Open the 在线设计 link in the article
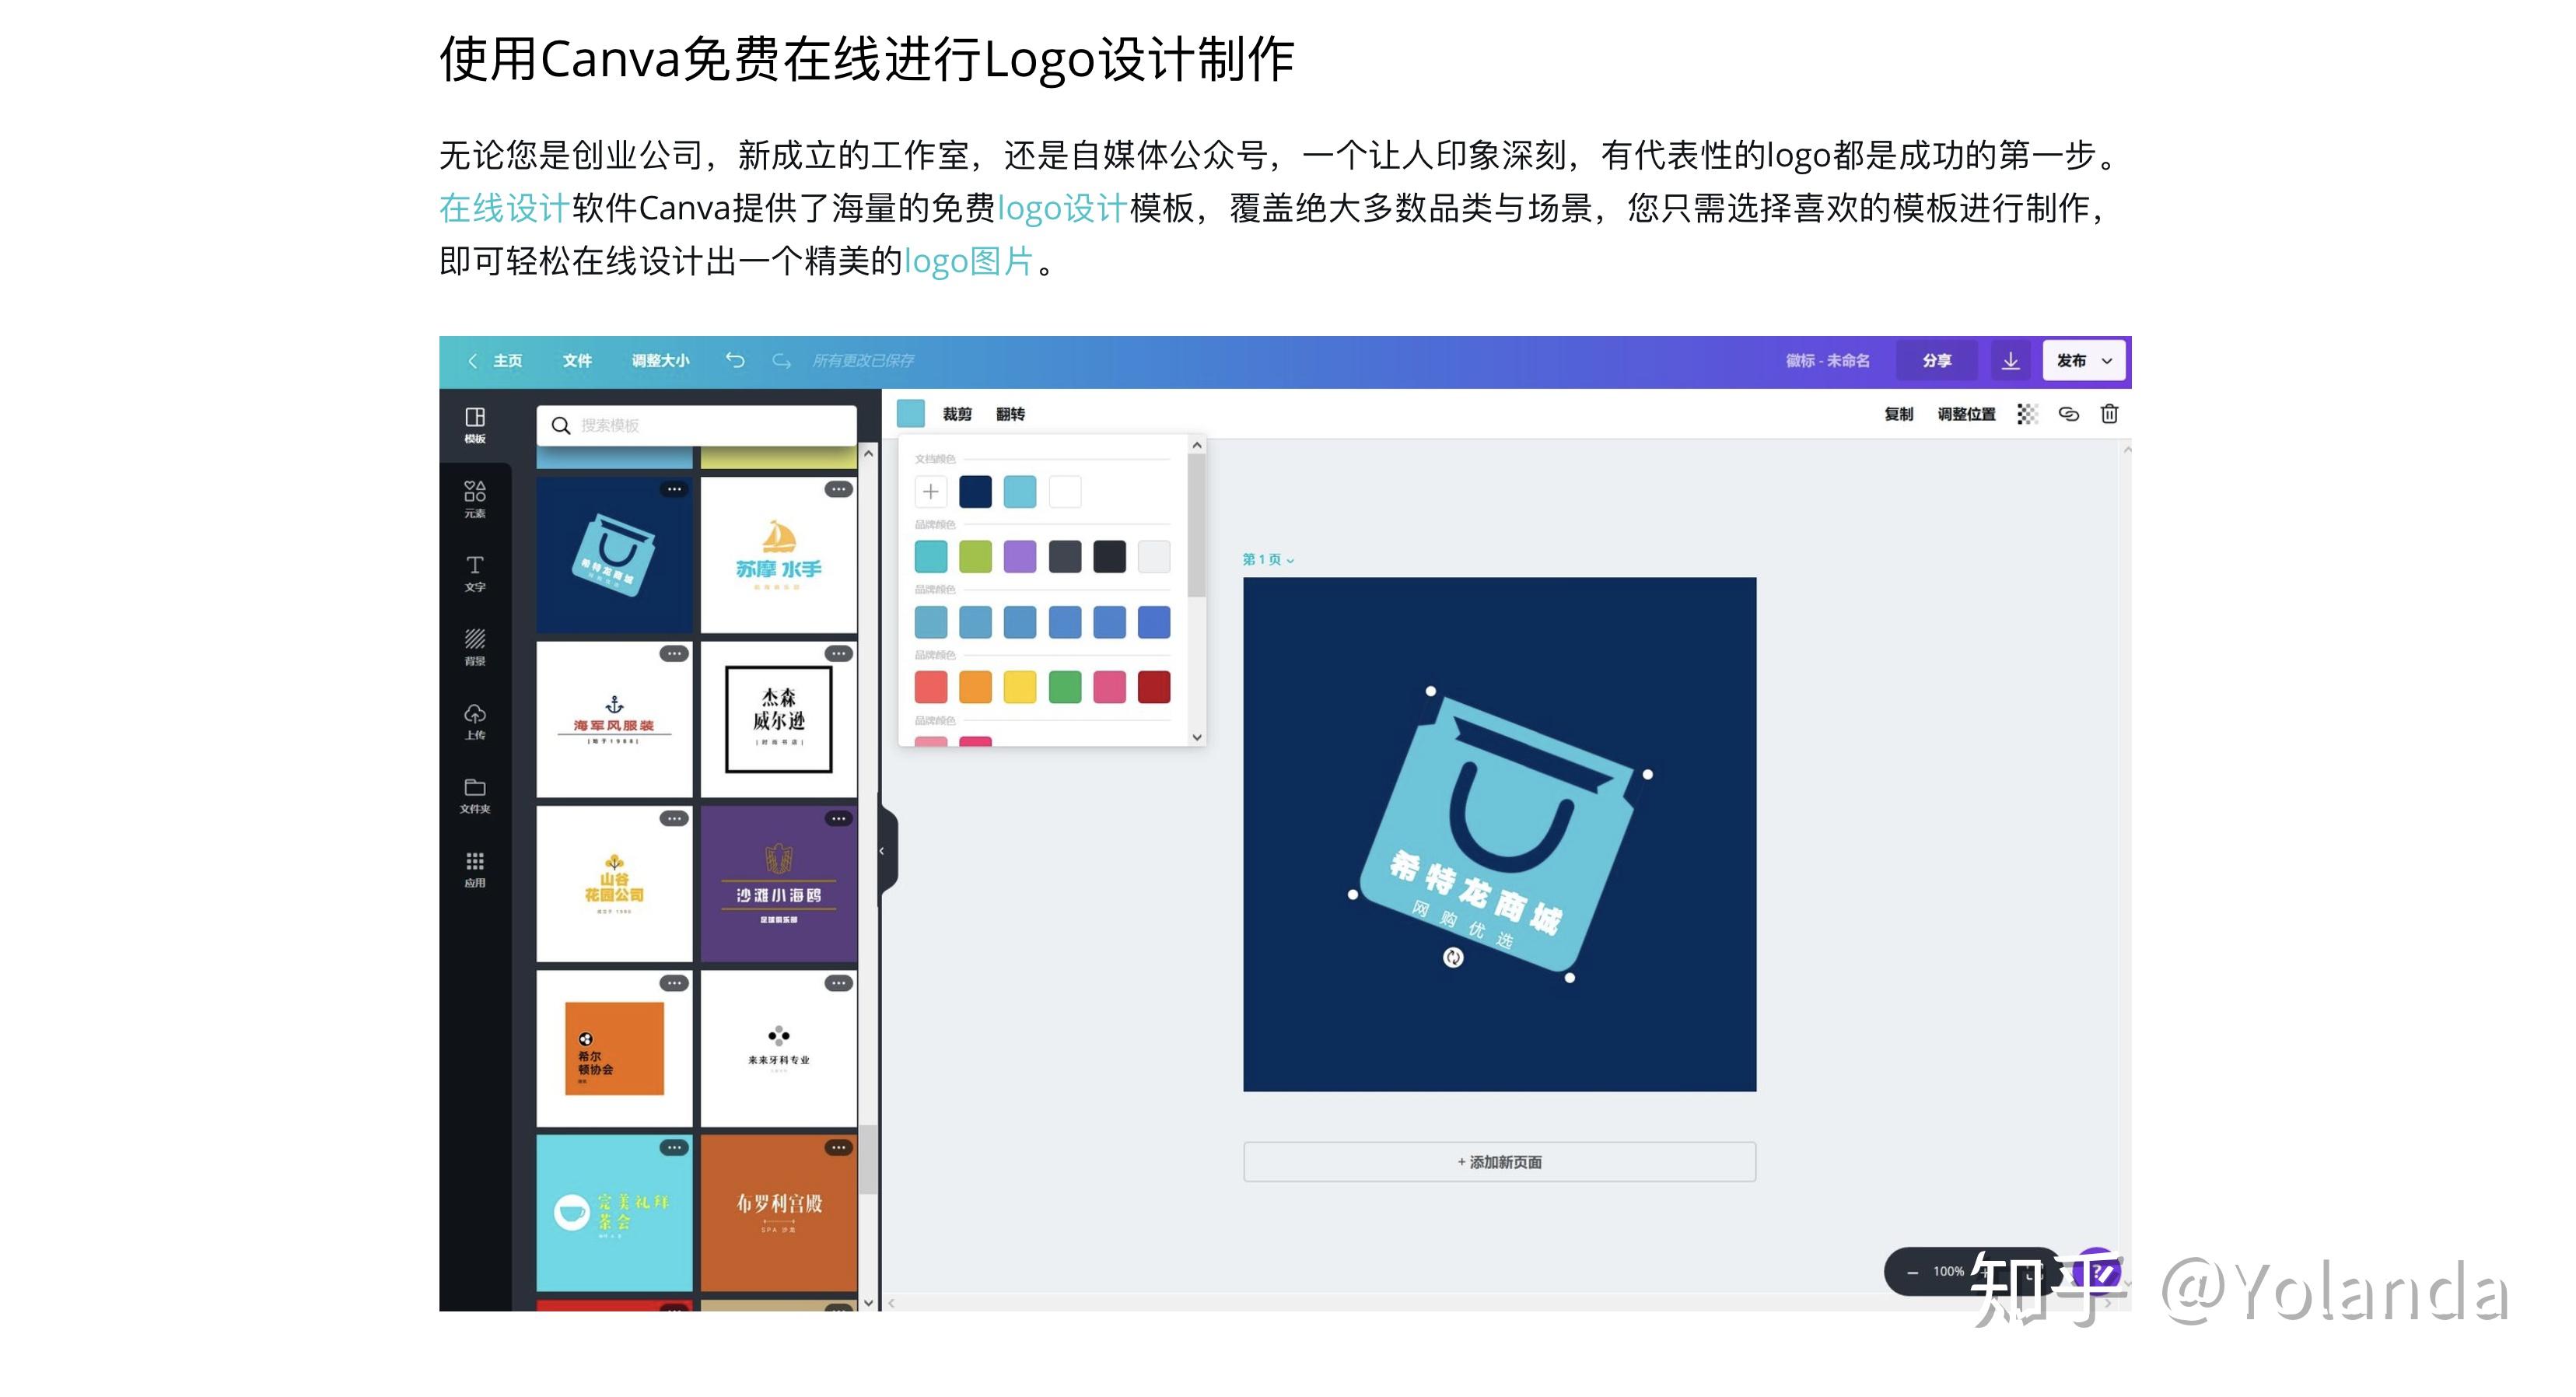Viewport: 2576px width, 1397px height. pyautogui.click(x=504, y=208)
